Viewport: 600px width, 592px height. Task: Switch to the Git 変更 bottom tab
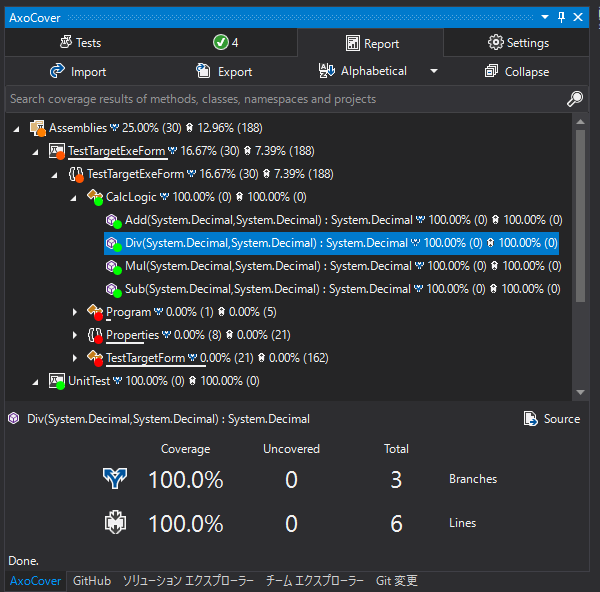396,581
